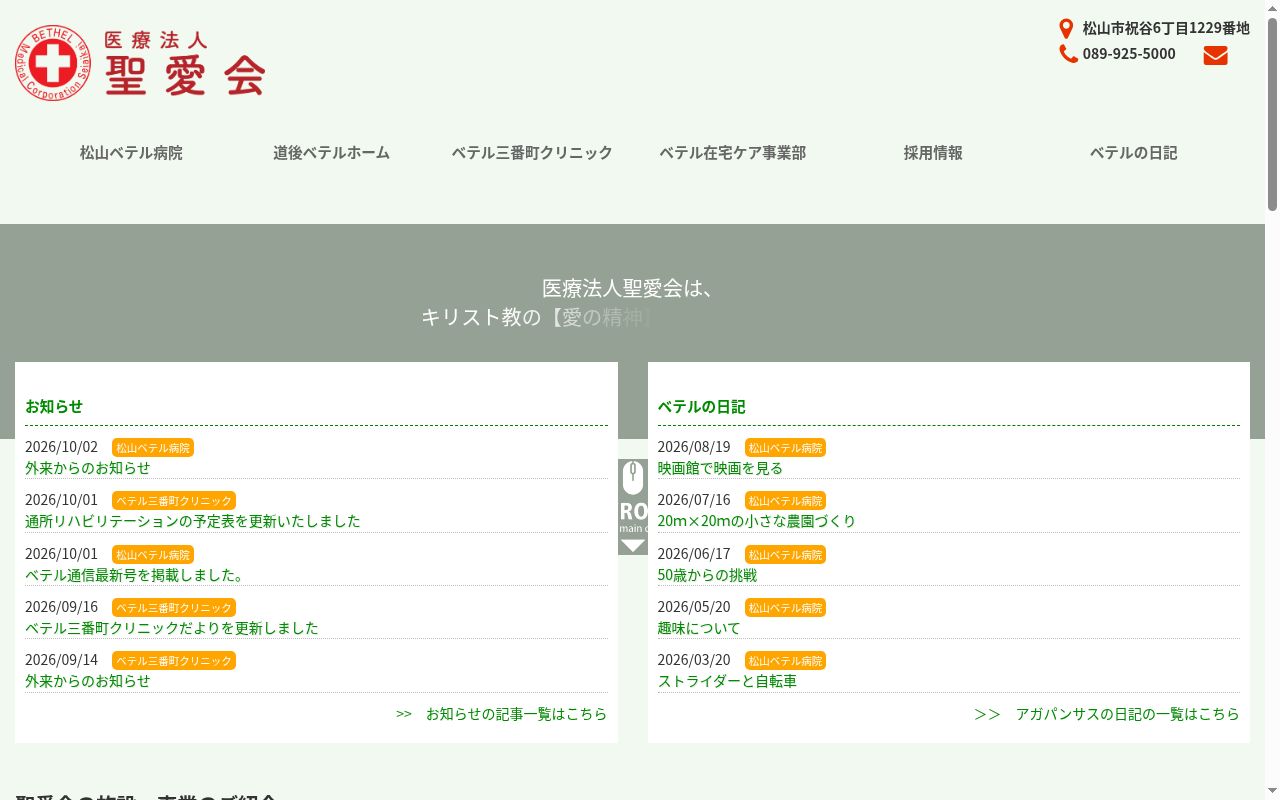Click the 医療法人 聖愛会 logo text

point(185,63)
